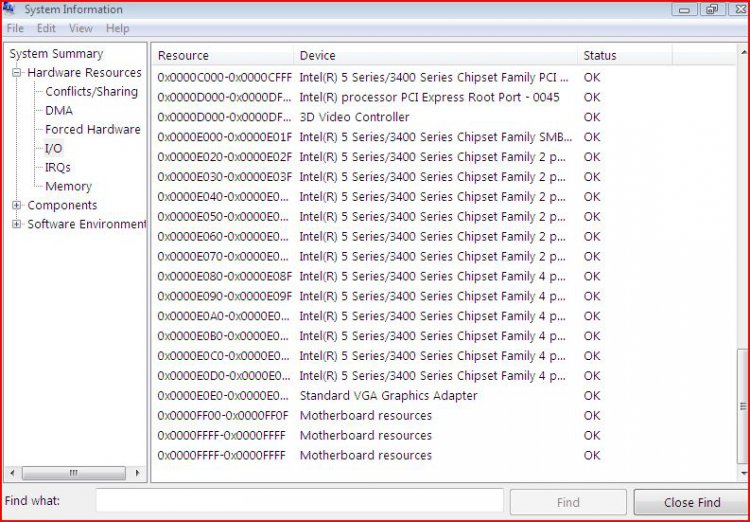750x522 pixels.
Task: Select the Standard VGA Graphics Adapter row
Action: click(445, 396)
